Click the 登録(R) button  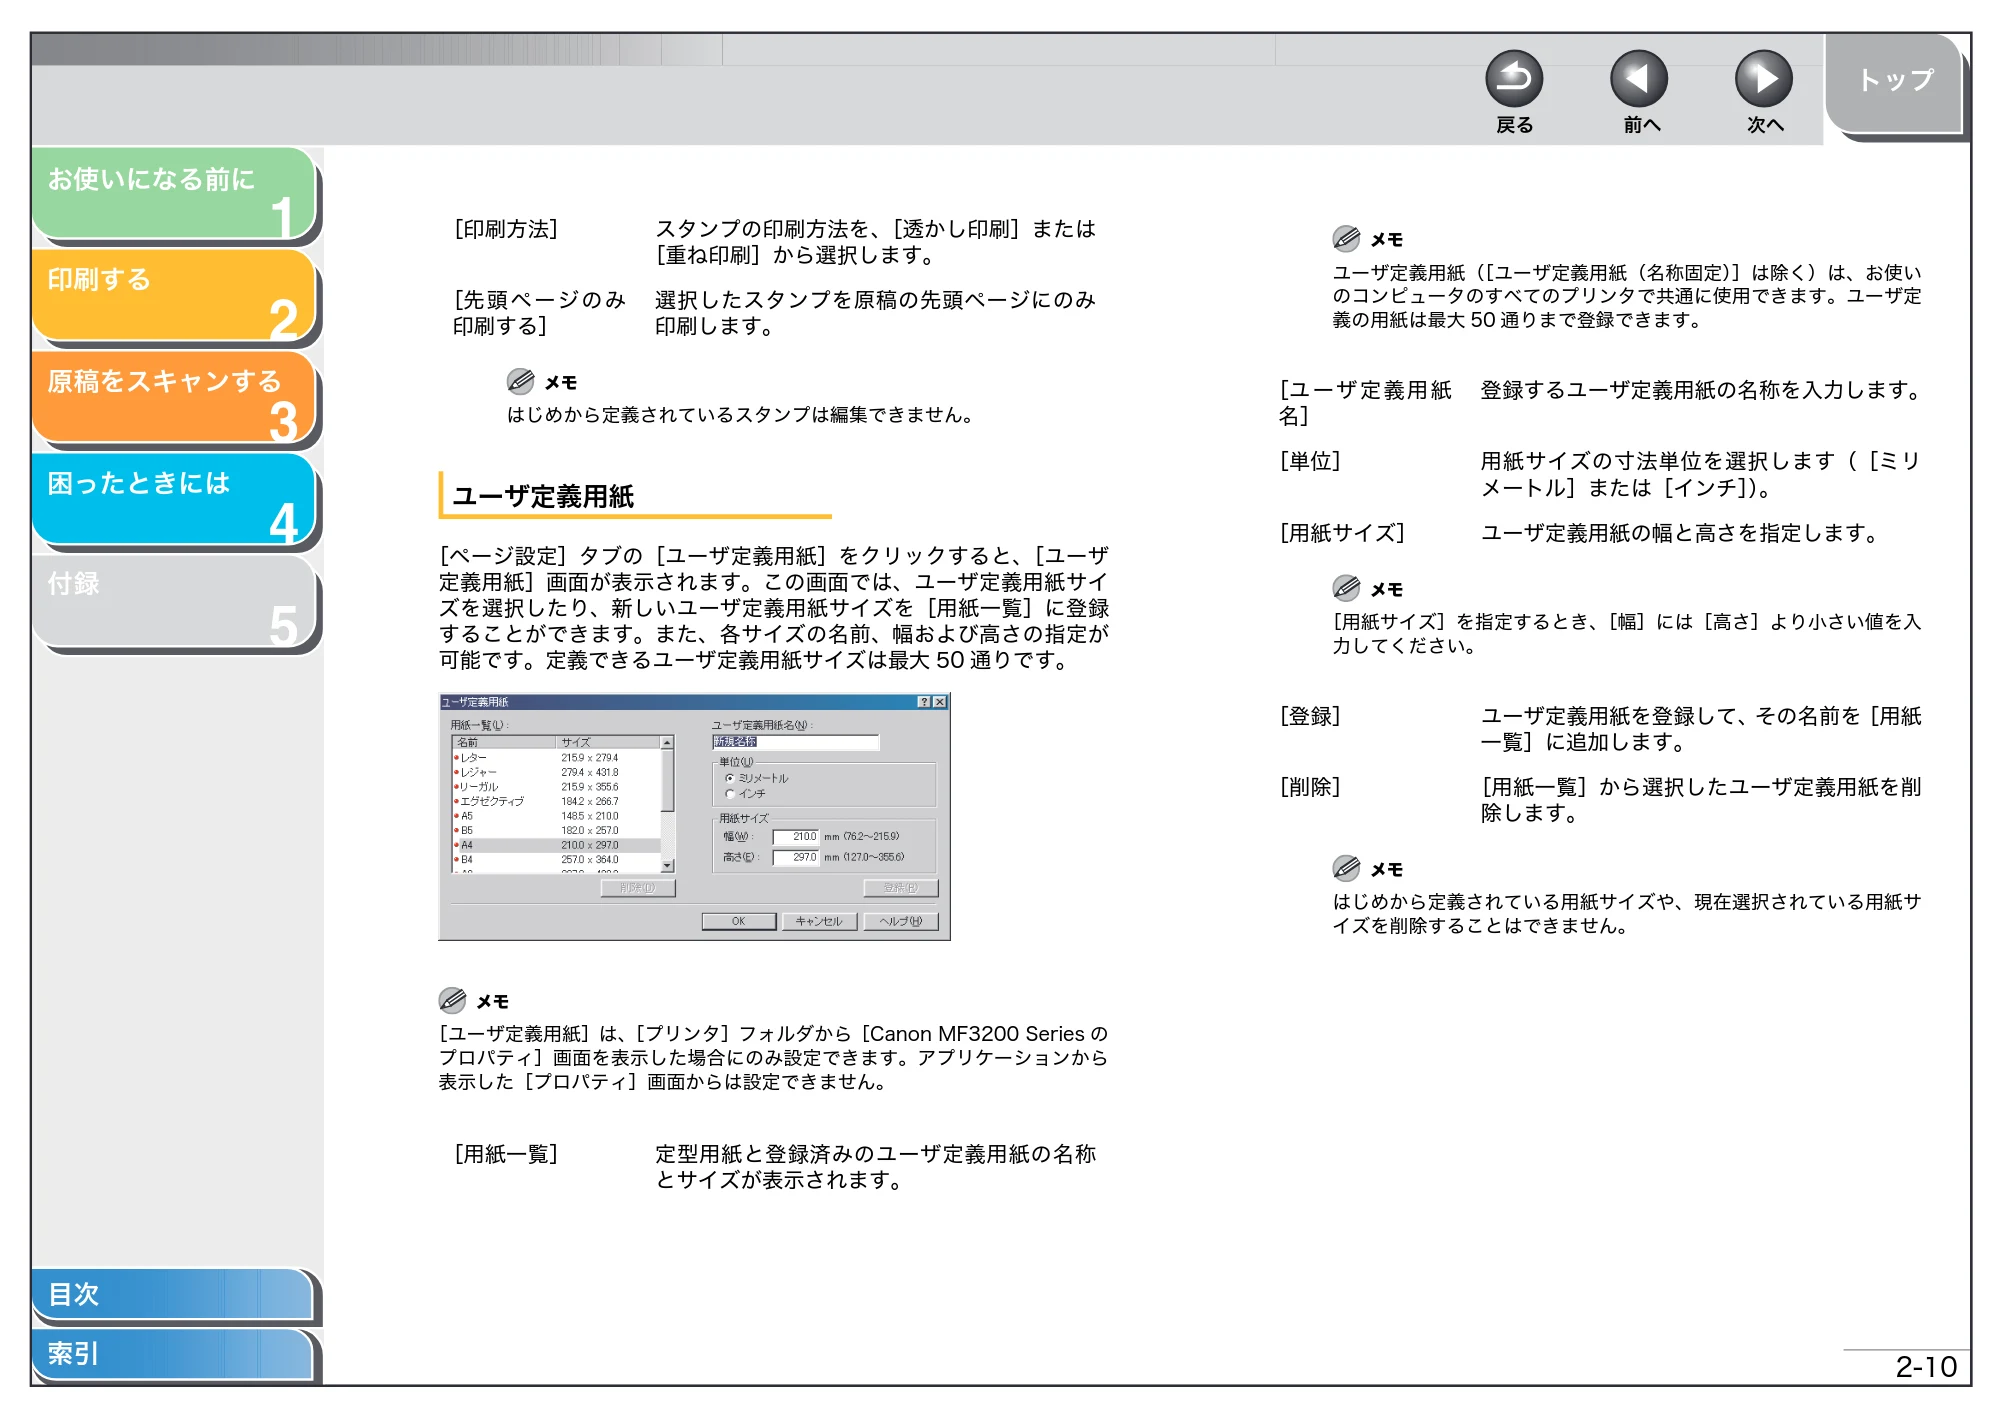pyautogui.click(x=900, y=888)
